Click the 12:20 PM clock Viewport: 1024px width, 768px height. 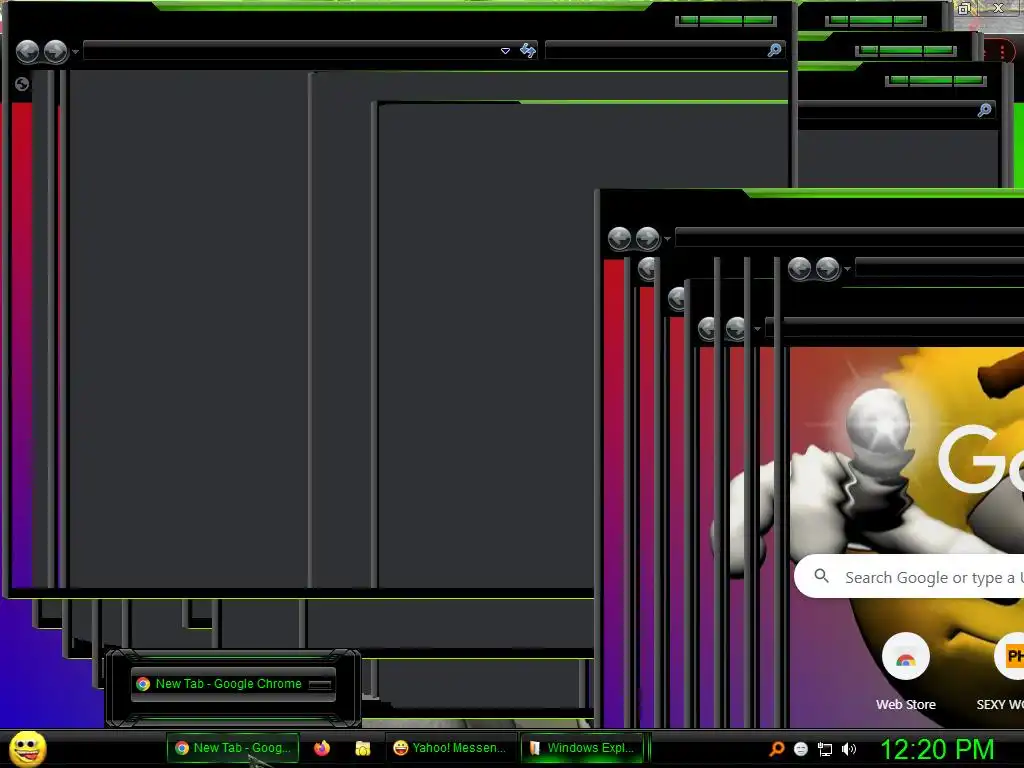coord(937,749)
